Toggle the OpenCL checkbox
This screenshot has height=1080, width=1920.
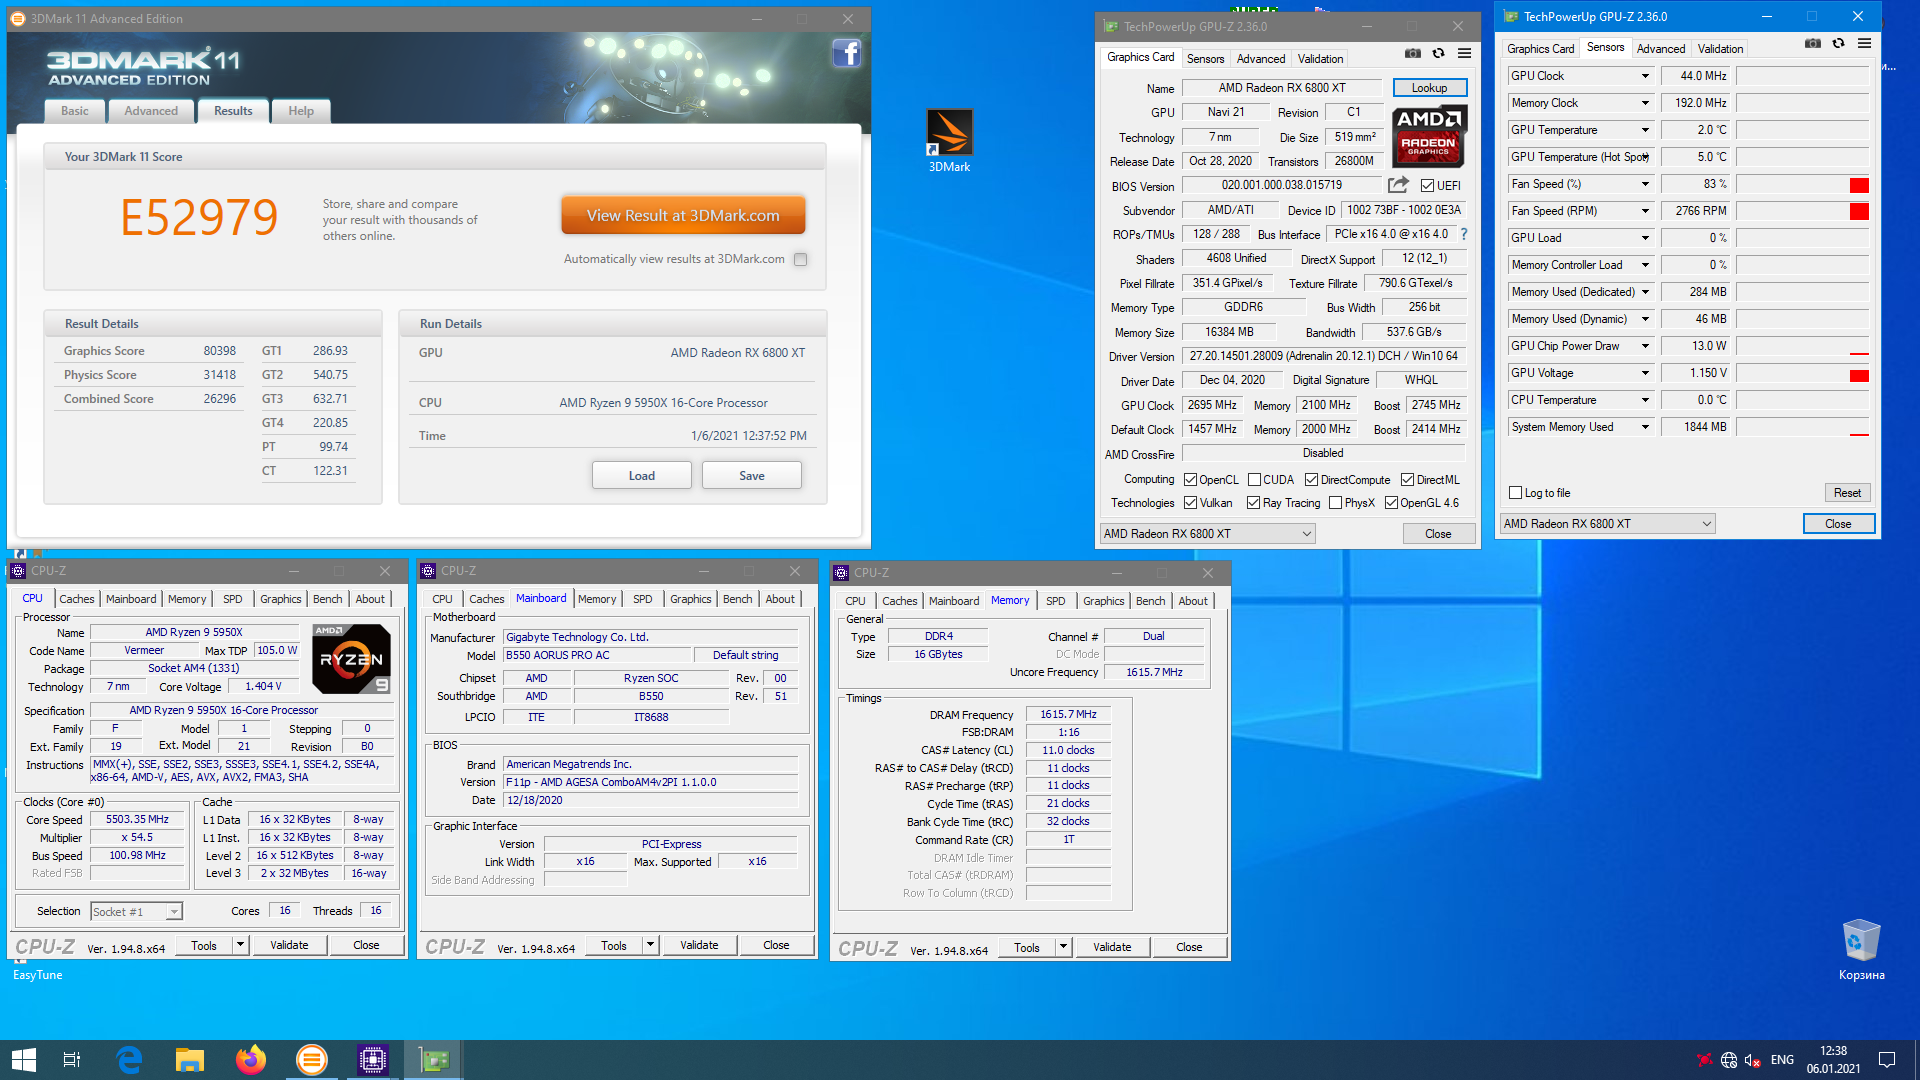1190,480
